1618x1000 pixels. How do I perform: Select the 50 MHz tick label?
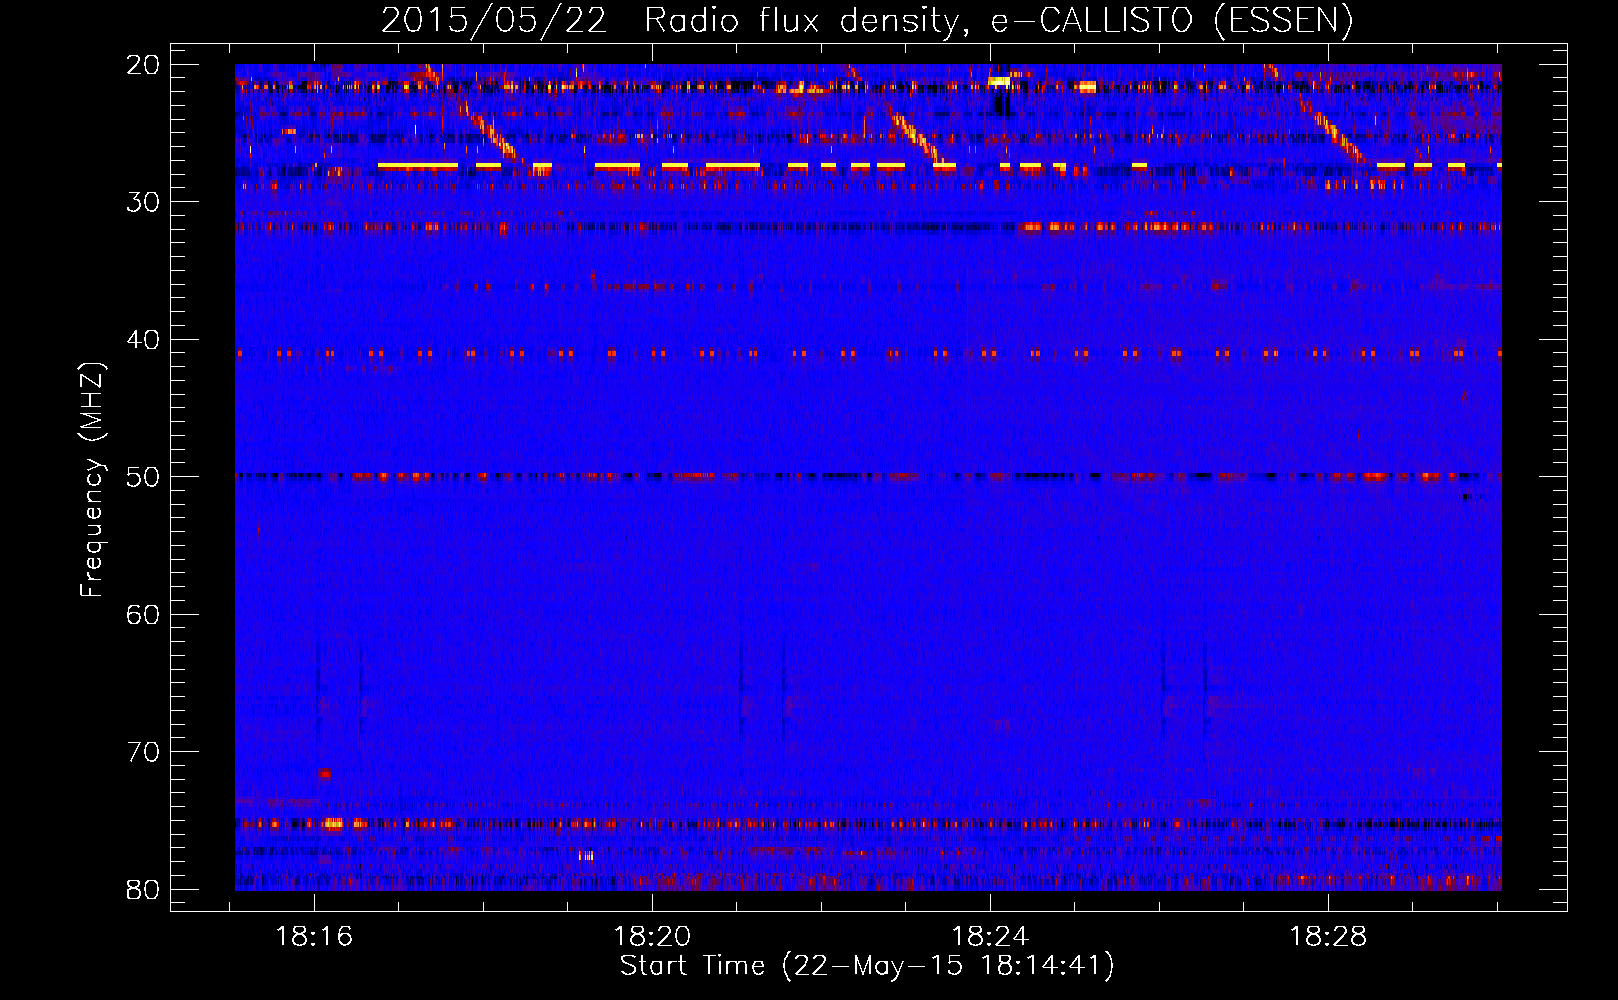[x=143, y=477]
